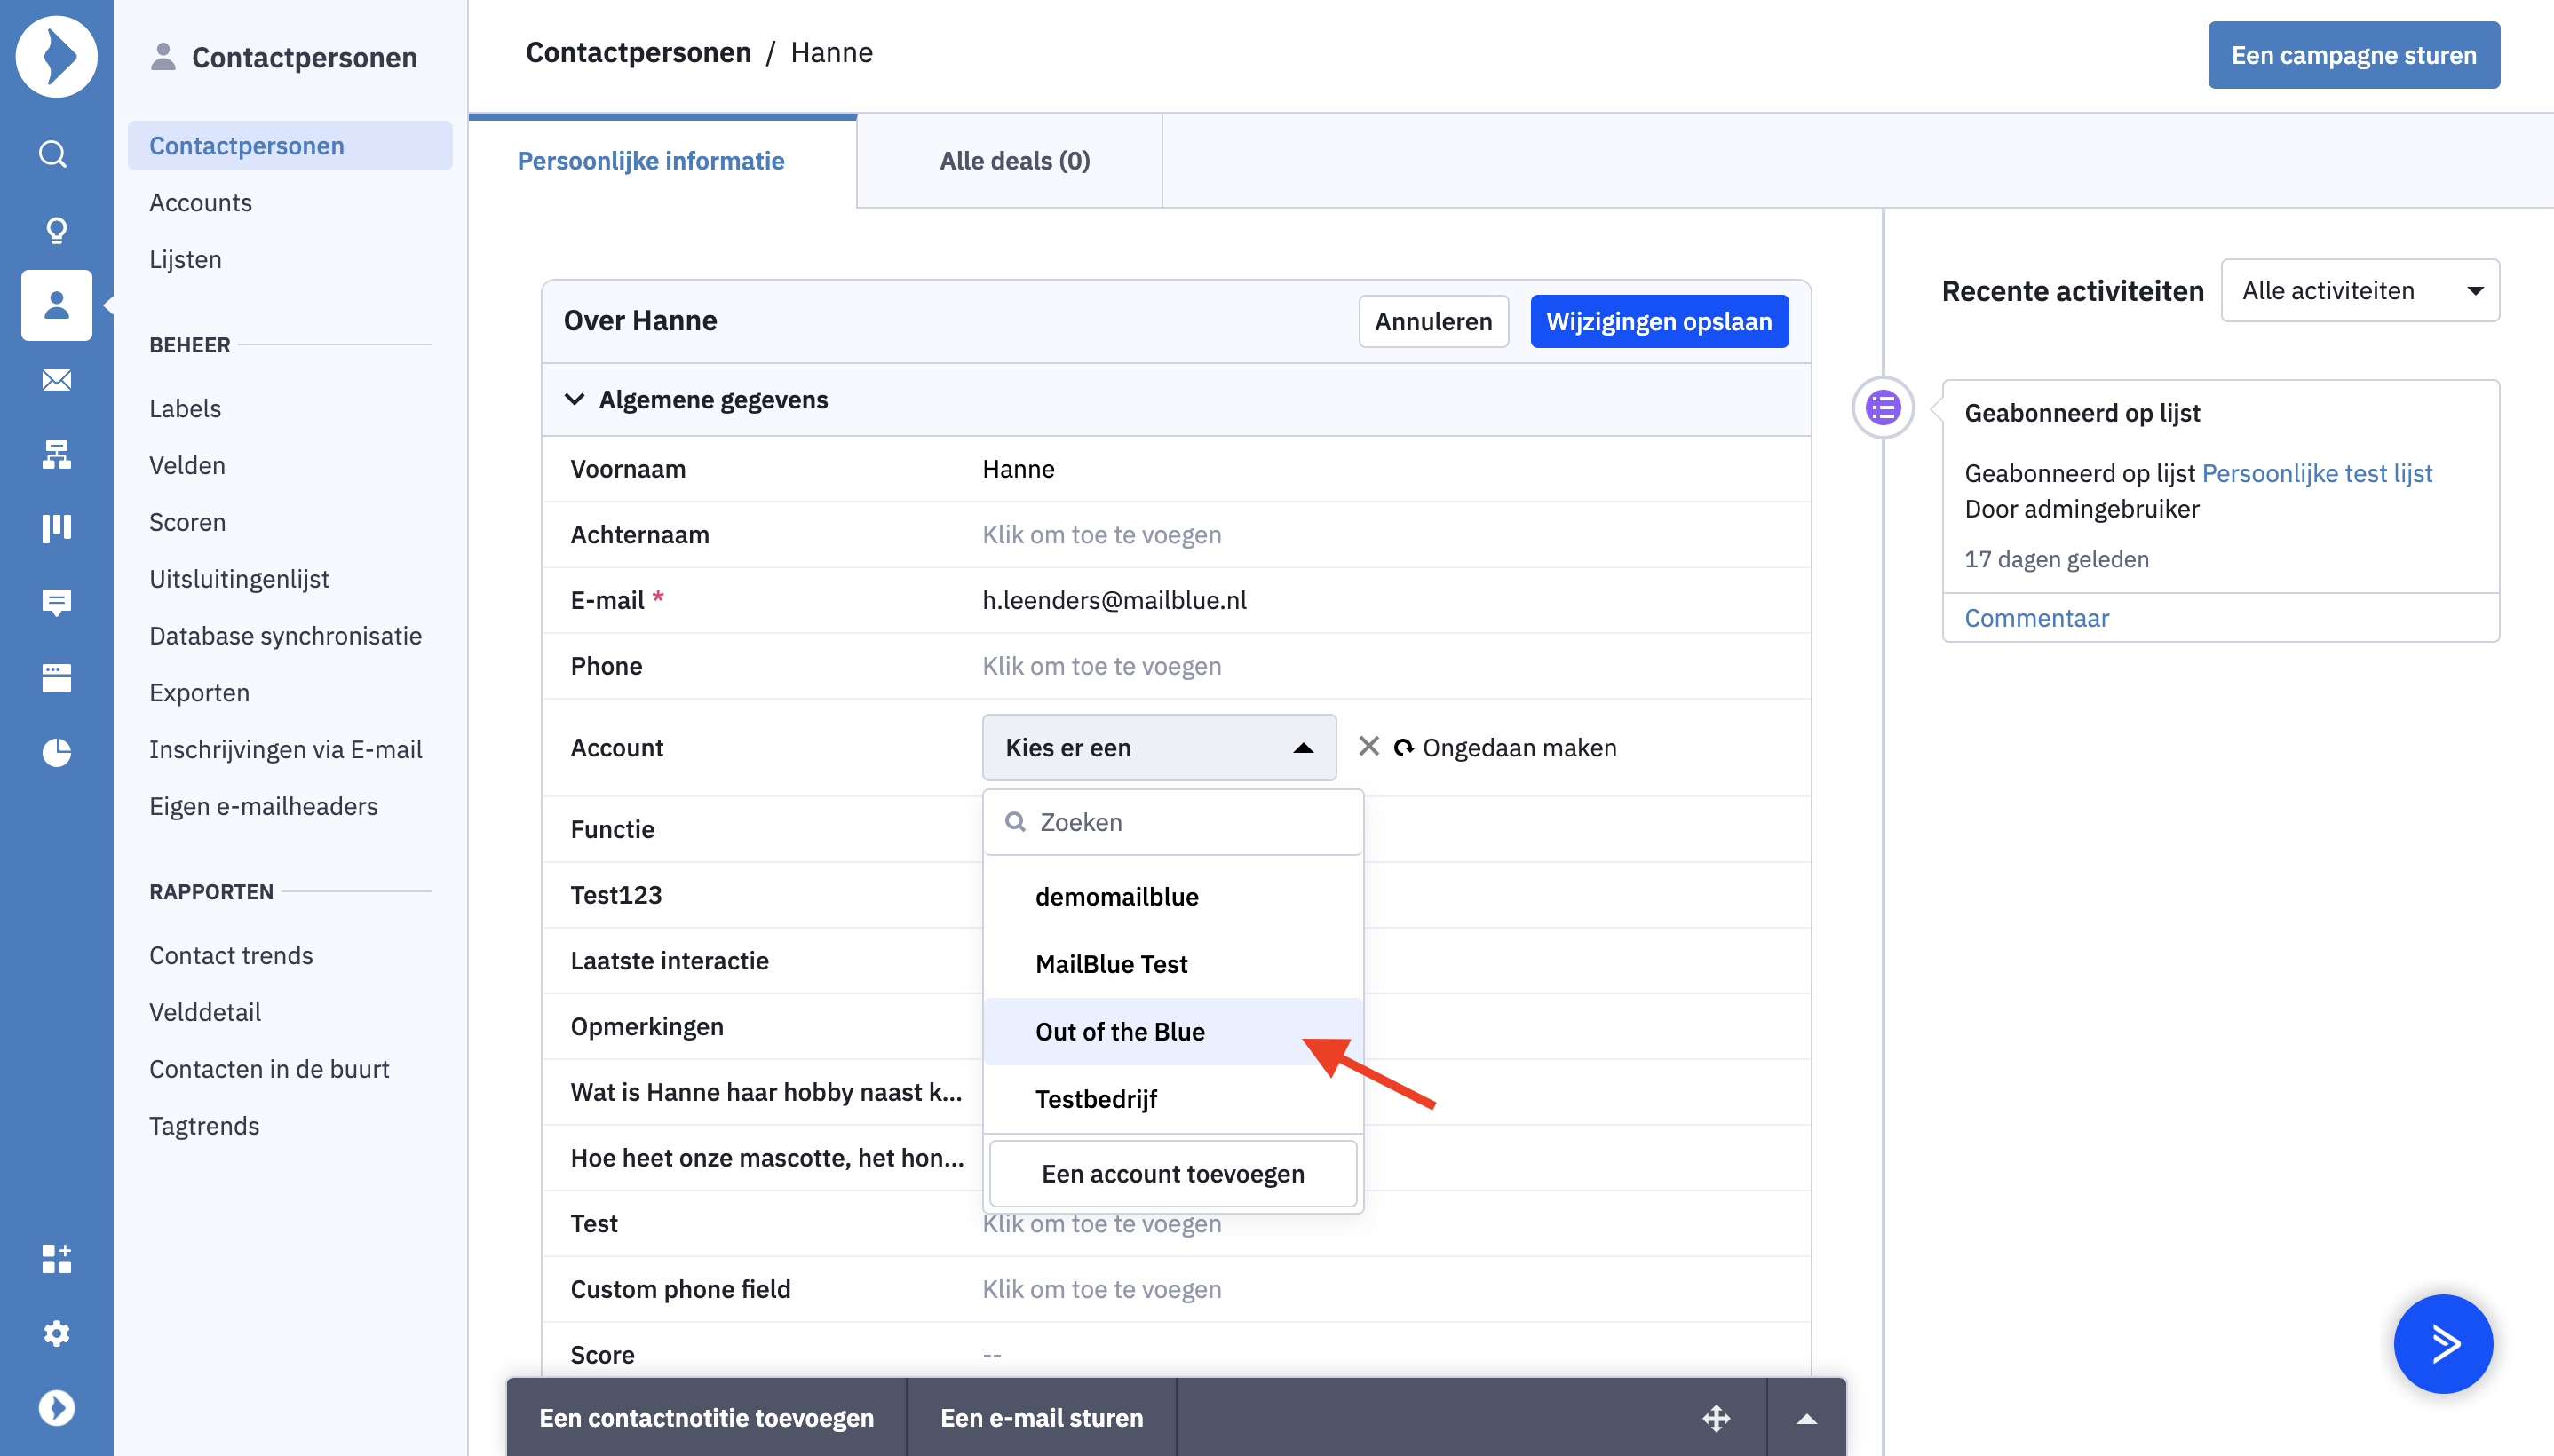Select Testbedrijf from account list
The image size is (2554, 1456).
click(x=1173, y=1099)
